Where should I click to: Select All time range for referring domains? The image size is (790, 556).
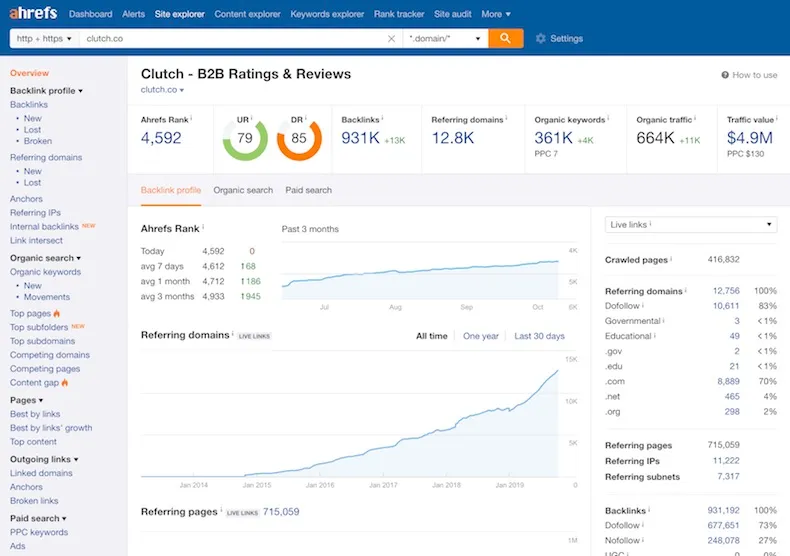(x=431, y=336)
